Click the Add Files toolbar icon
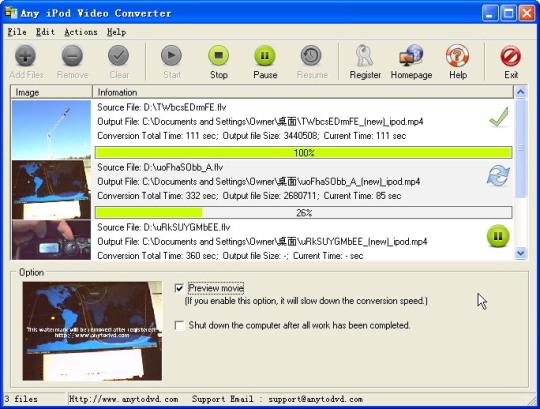The width and height of the screenshot is (540, 409). (x=25, y=55)
